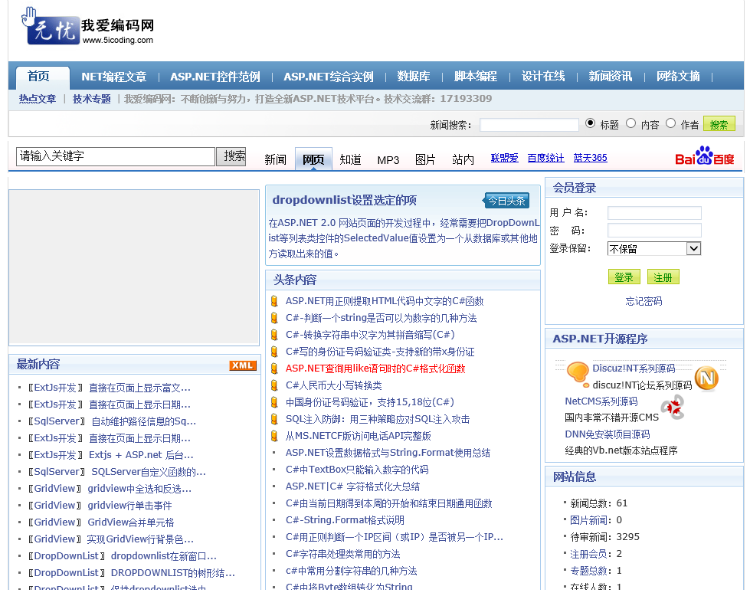
Task: Select the Baidu 知道 tab
Action: (x=351, y=160)
